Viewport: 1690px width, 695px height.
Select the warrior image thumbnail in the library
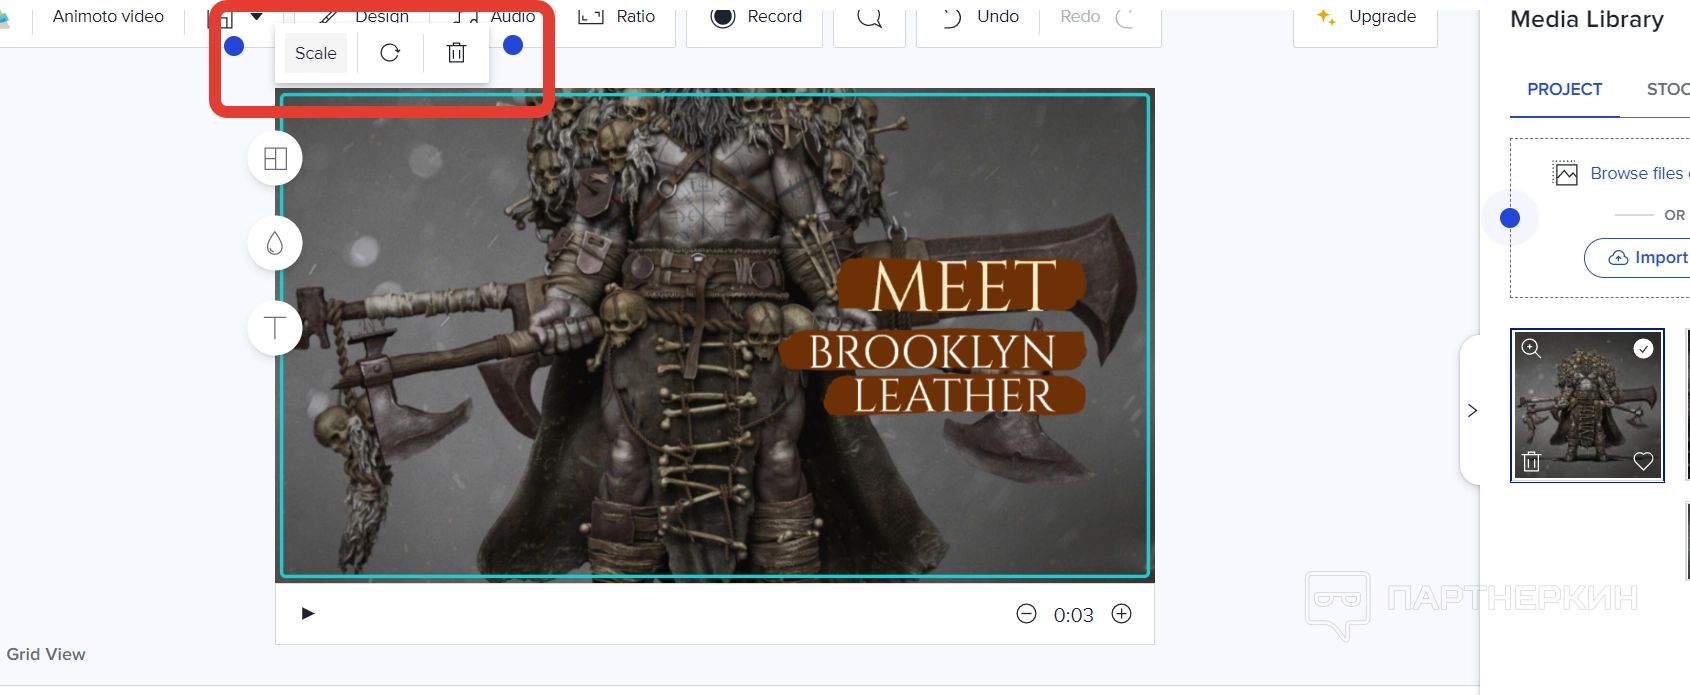click(1587, 406)
